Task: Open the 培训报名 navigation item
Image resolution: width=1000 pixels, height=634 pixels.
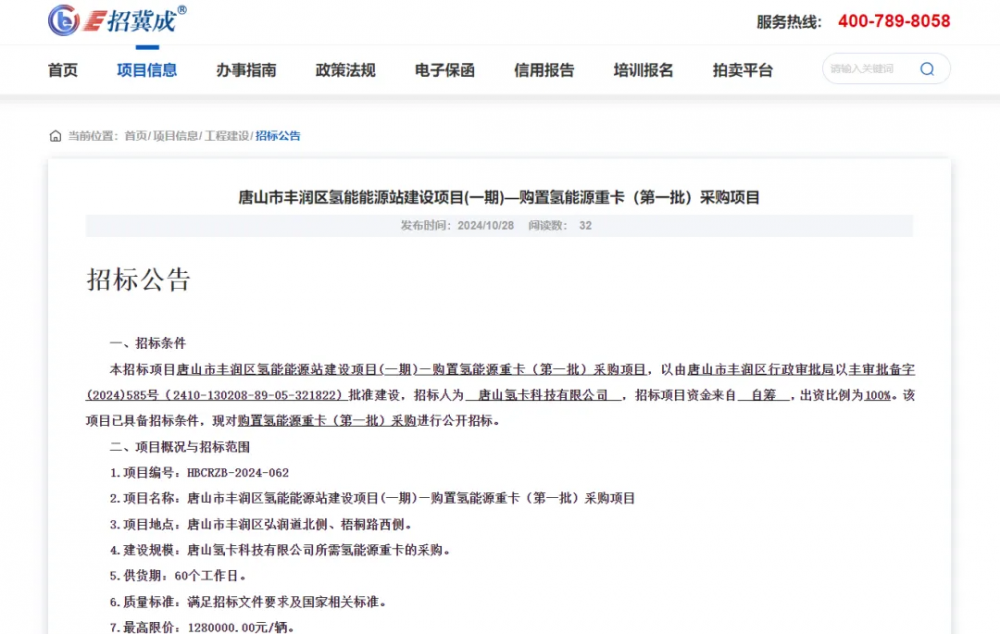Action: [643, 70]
